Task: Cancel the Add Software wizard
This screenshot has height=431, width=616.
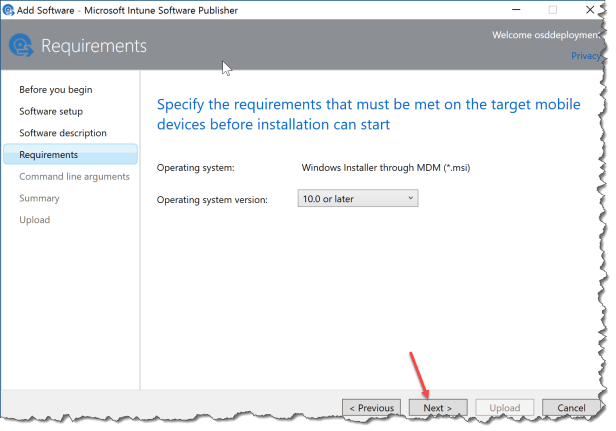Action: coord(571,408)
